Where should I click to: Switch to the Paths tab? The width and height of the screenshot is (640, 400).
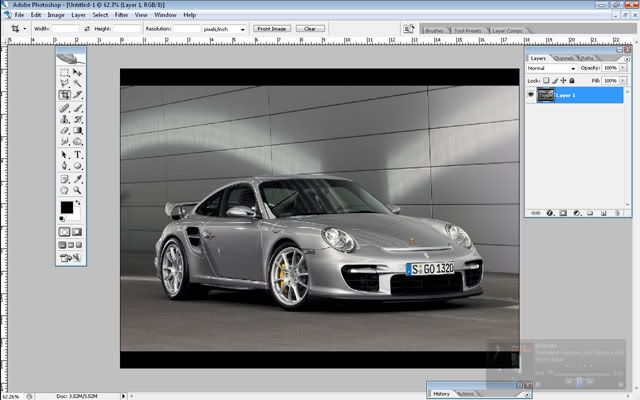(587, 58)
